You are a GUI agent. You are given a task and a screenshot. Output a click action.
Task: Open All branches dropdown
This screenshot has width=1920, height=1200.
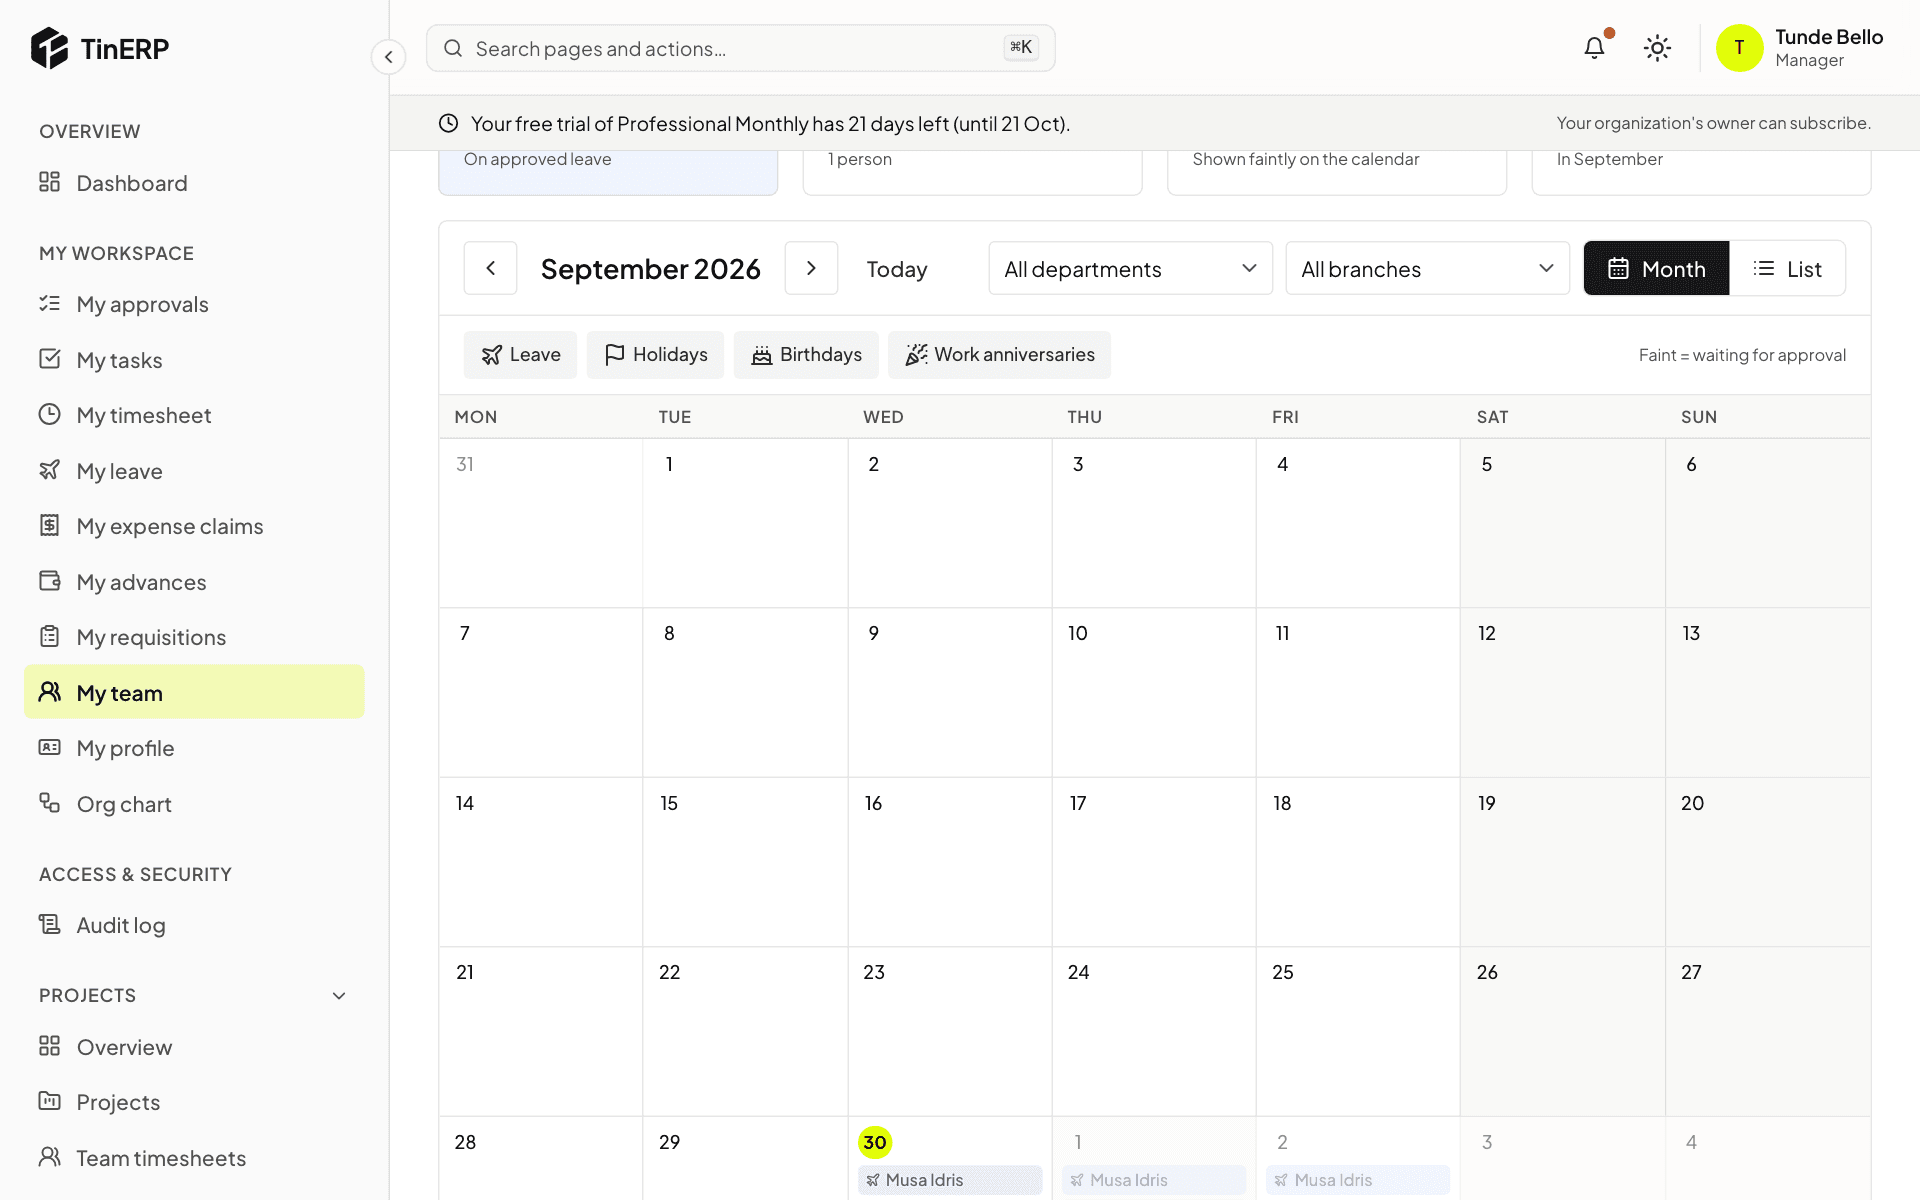[1427, 268]
